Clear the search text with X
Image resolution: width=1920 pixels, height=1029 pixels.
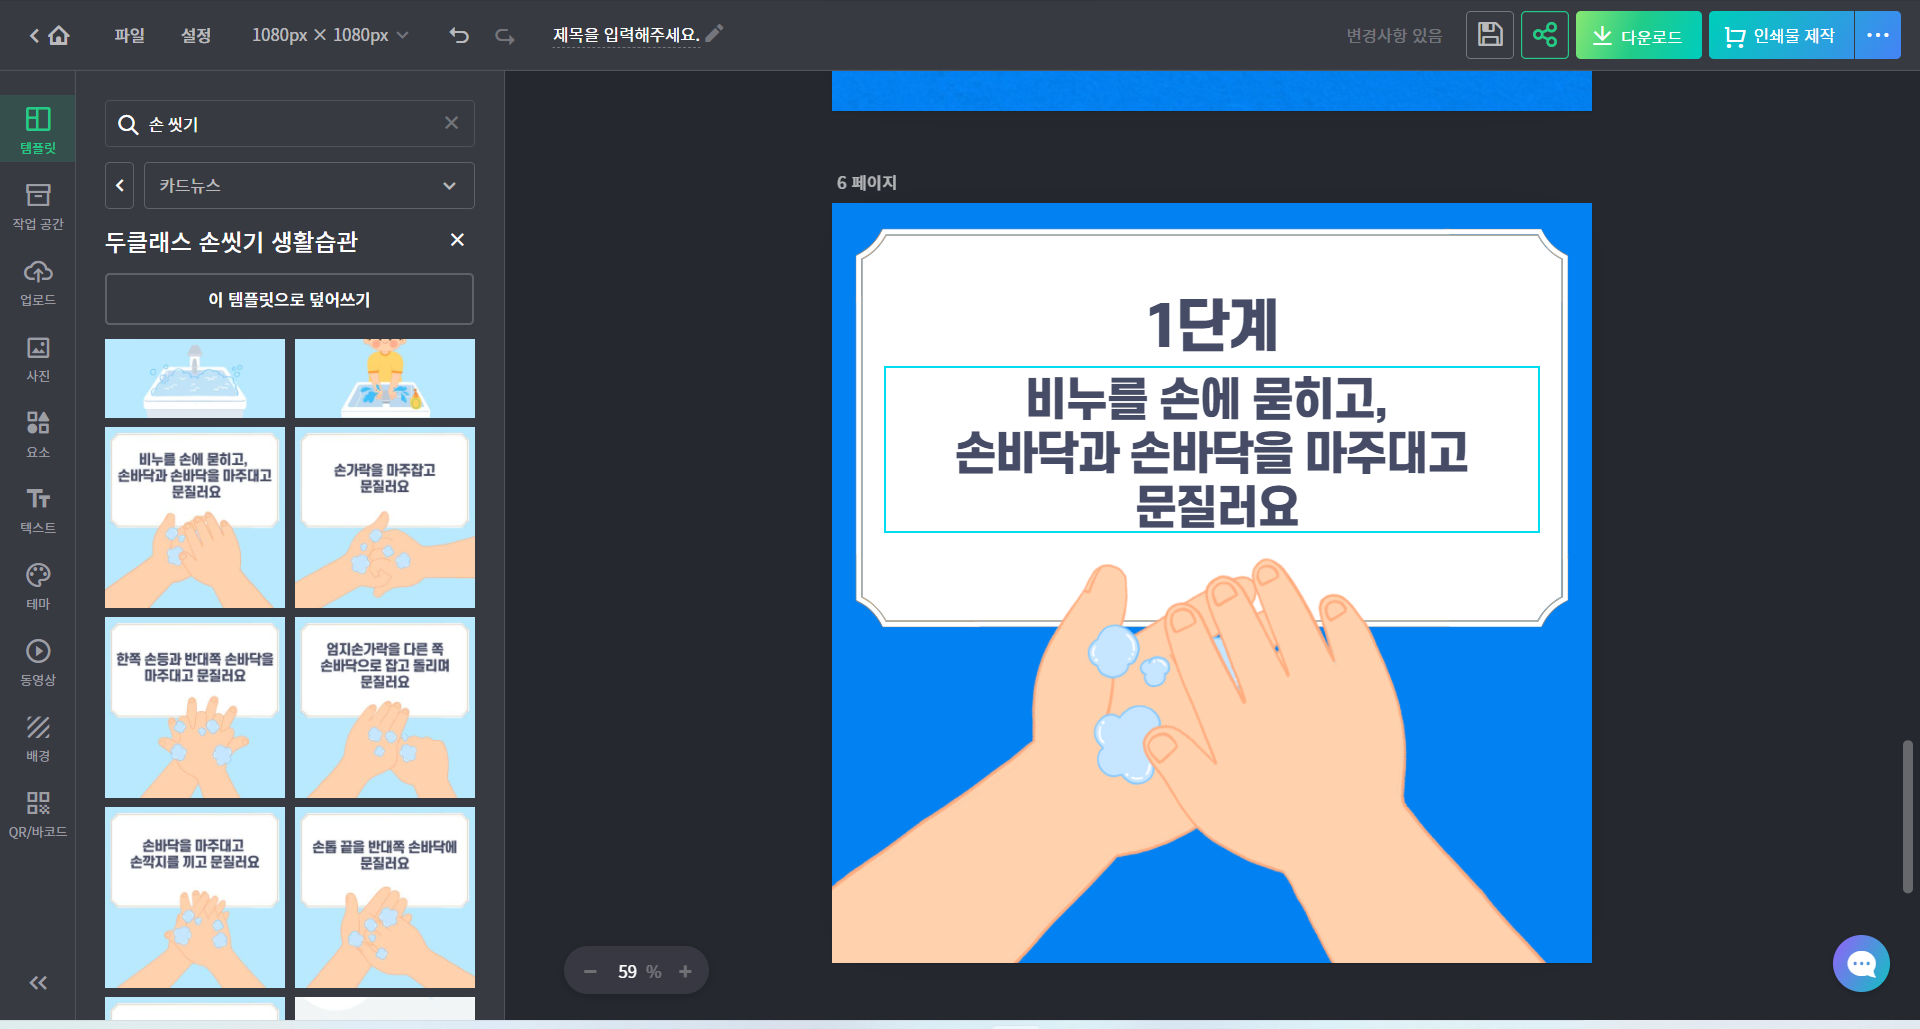pos(452,122)
